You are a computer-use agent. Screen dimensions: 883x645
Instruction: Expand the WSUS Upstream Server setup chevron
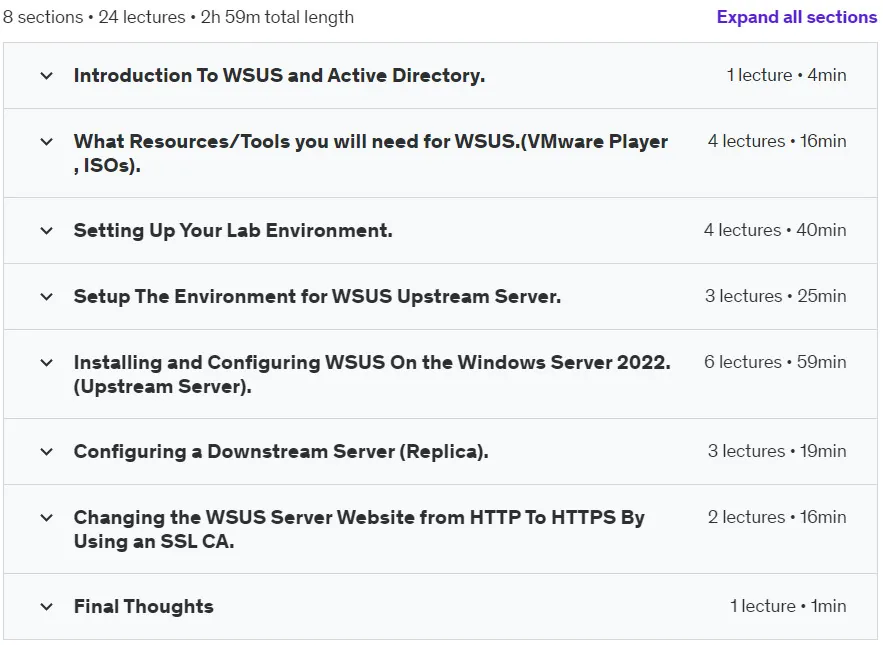click(x=47, y=297)
